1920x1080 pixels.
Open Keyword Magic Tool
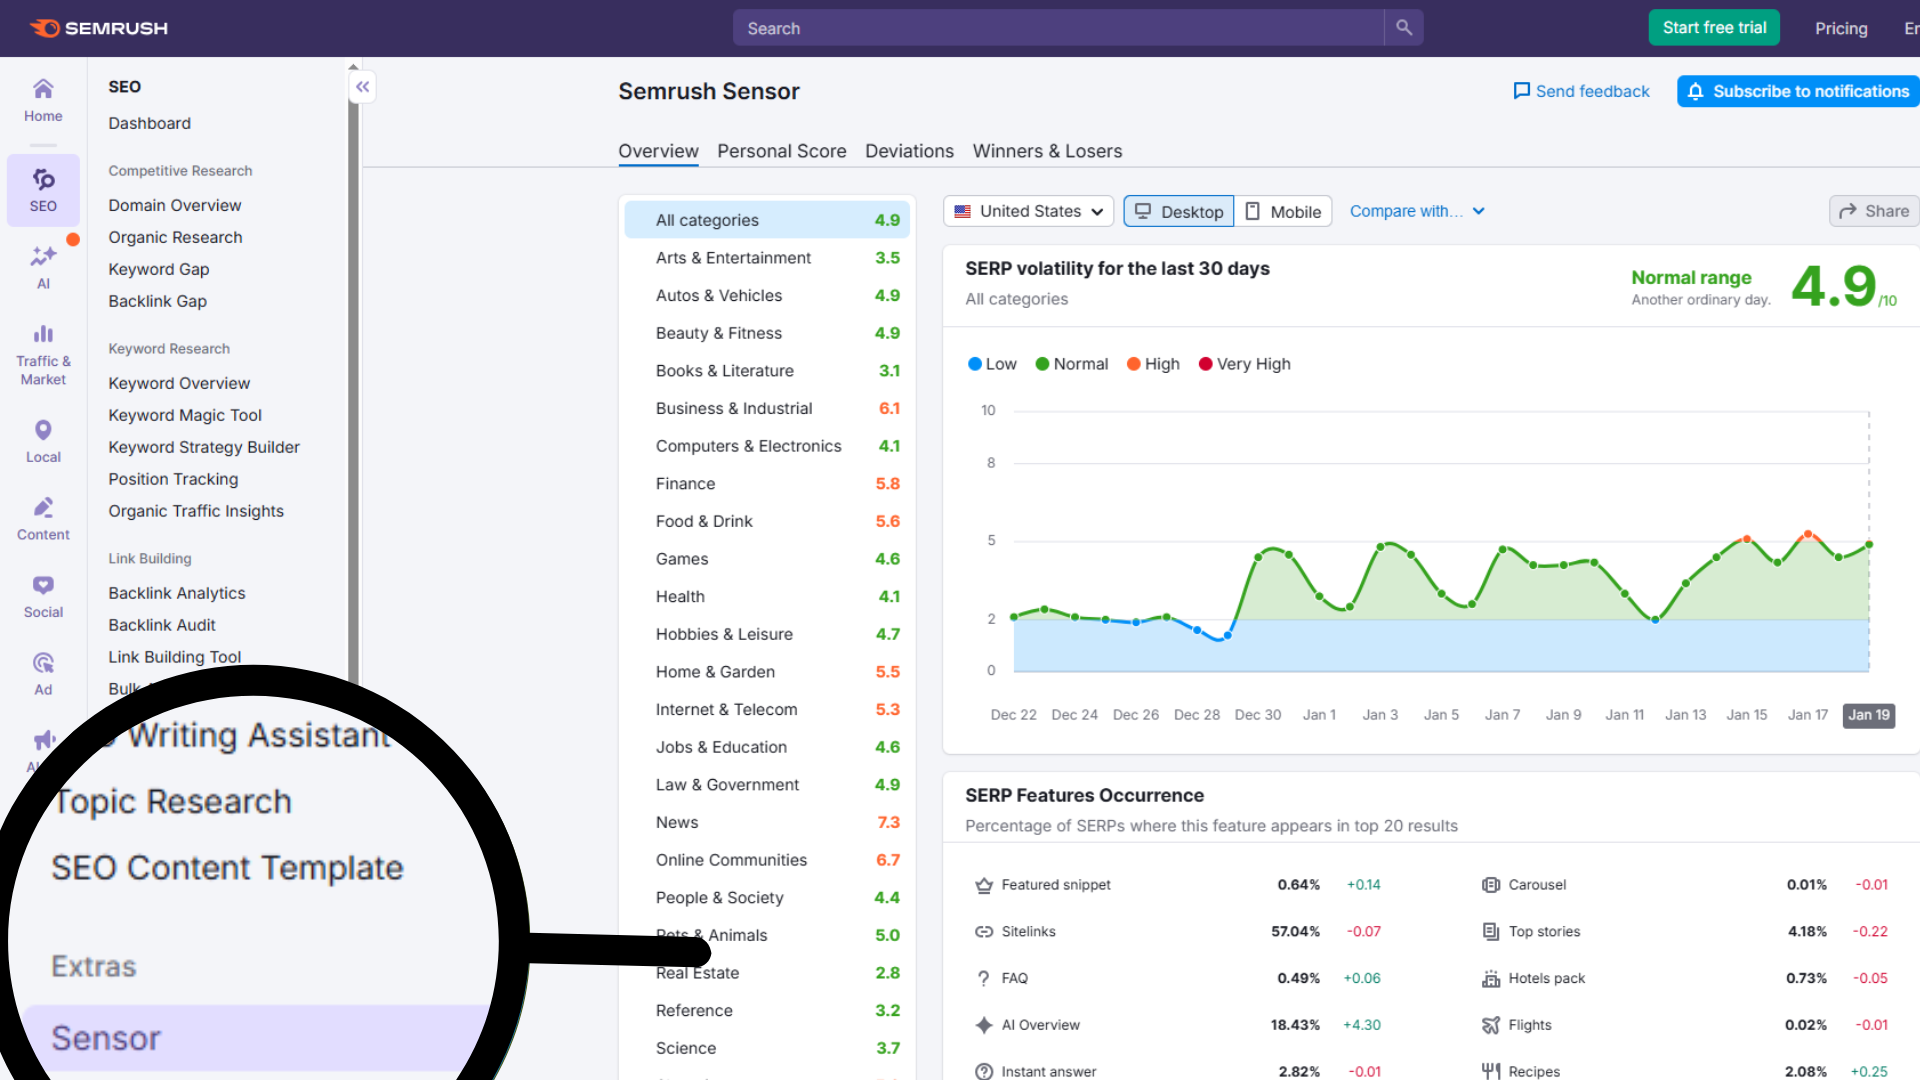pos(185,415)
